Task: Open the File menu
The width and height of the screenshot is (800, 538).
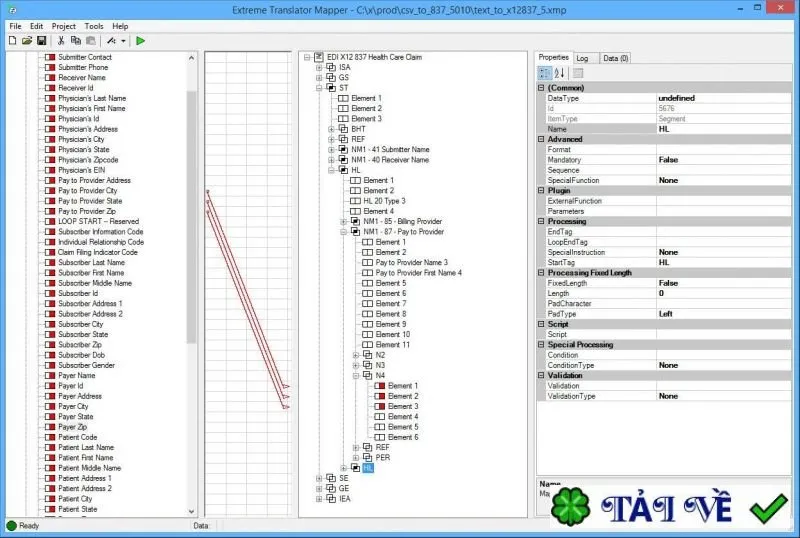Action: pyautogui.click(x=15, y=26)
